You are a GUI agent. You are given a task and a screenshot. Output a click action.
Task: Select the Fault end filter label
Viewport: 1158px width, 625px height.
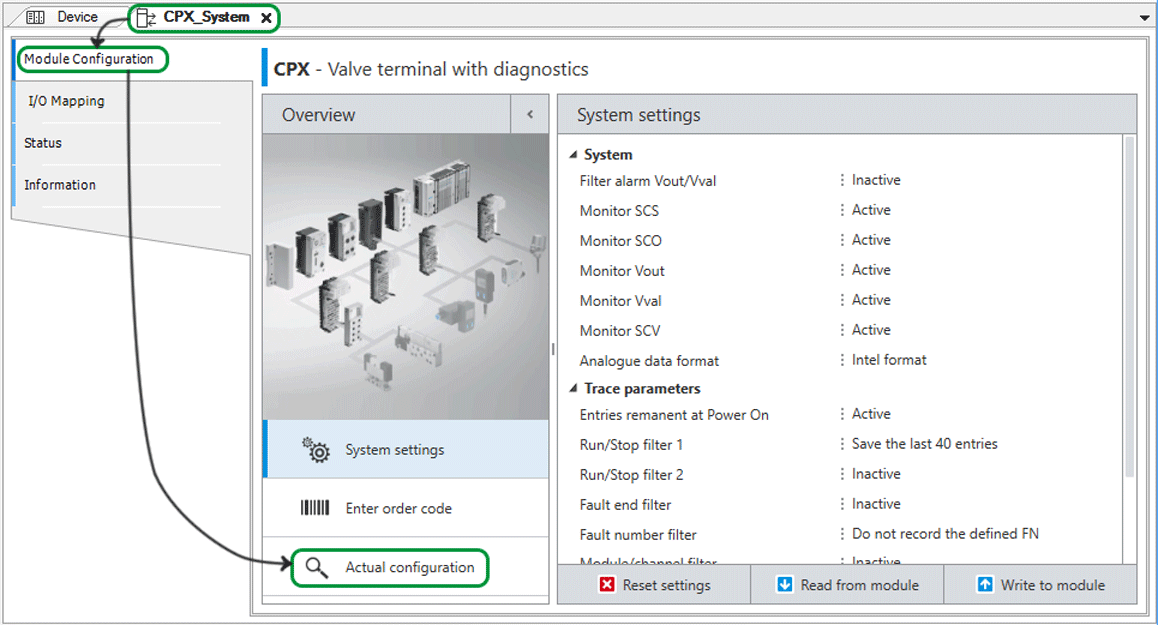point(626,505)
